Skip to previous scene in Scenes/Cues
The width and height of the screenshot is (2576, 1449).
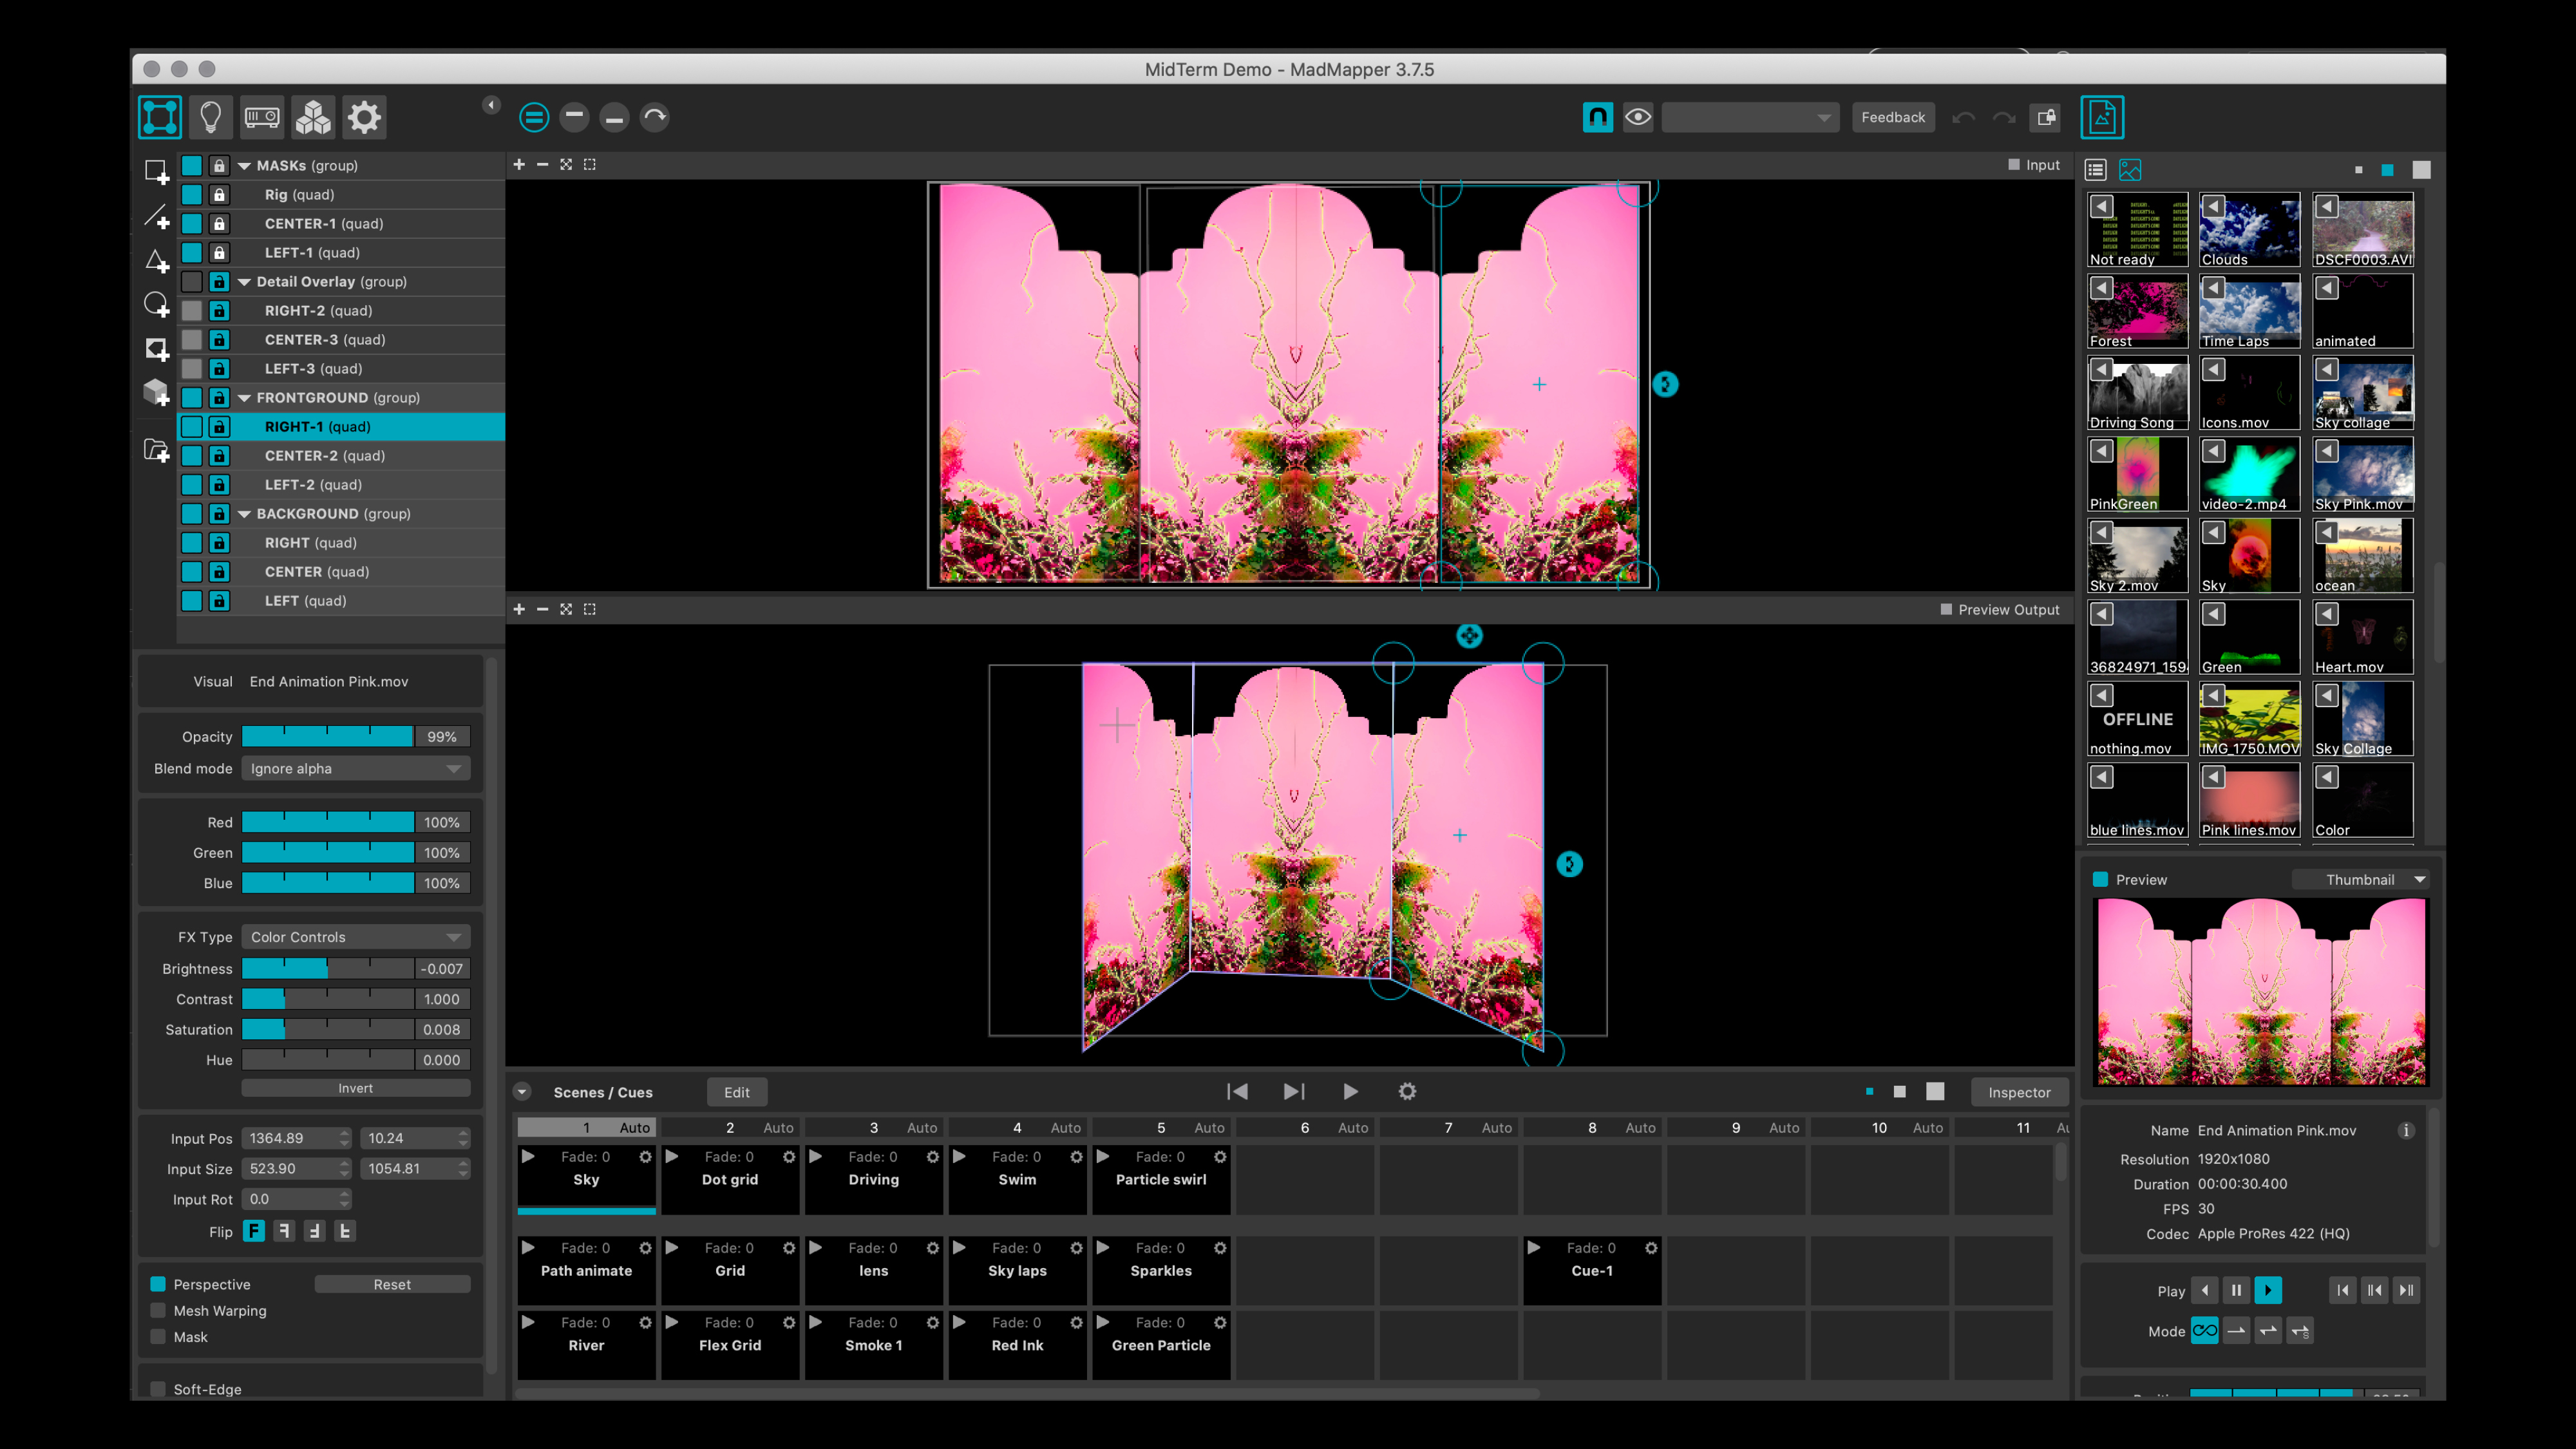tap(1237, 1091)
